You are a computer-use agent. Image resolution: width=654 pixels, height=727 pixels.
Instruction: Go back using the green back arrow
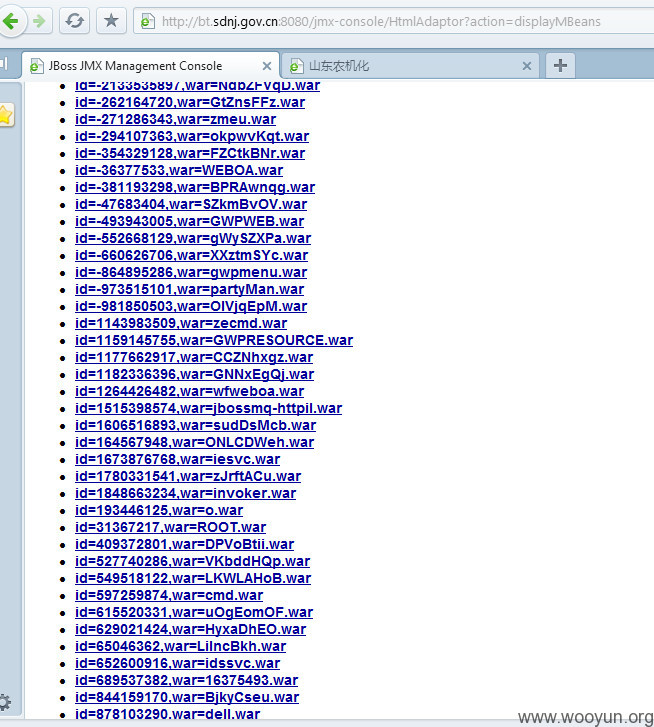[10, 21]
